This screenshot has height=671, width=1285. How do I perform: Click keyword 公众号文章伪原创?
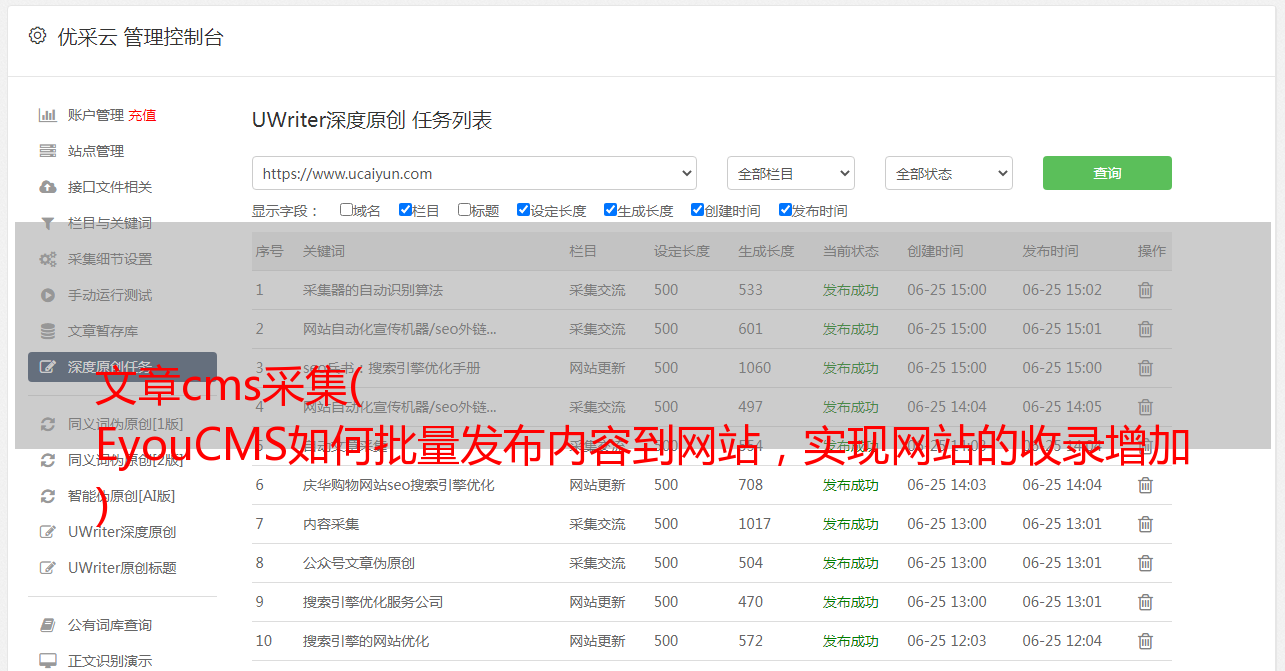click(x=359, y=563)
